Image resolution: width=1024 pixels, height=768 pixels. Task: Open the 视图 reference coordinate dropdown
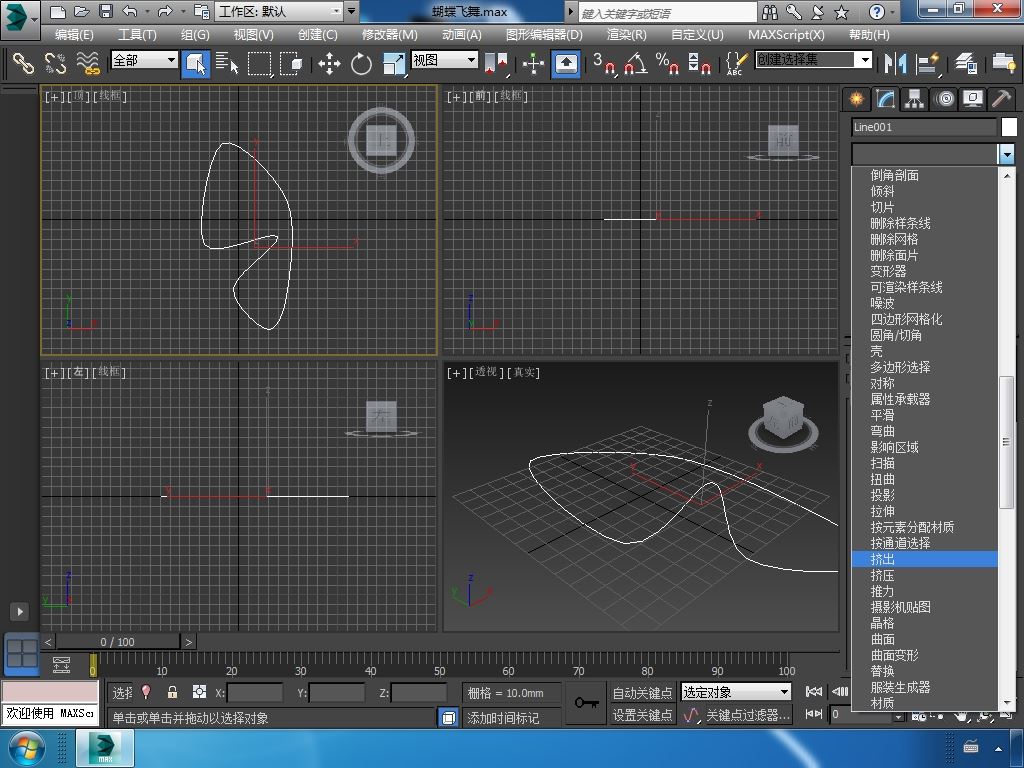[x=444, y=60]
